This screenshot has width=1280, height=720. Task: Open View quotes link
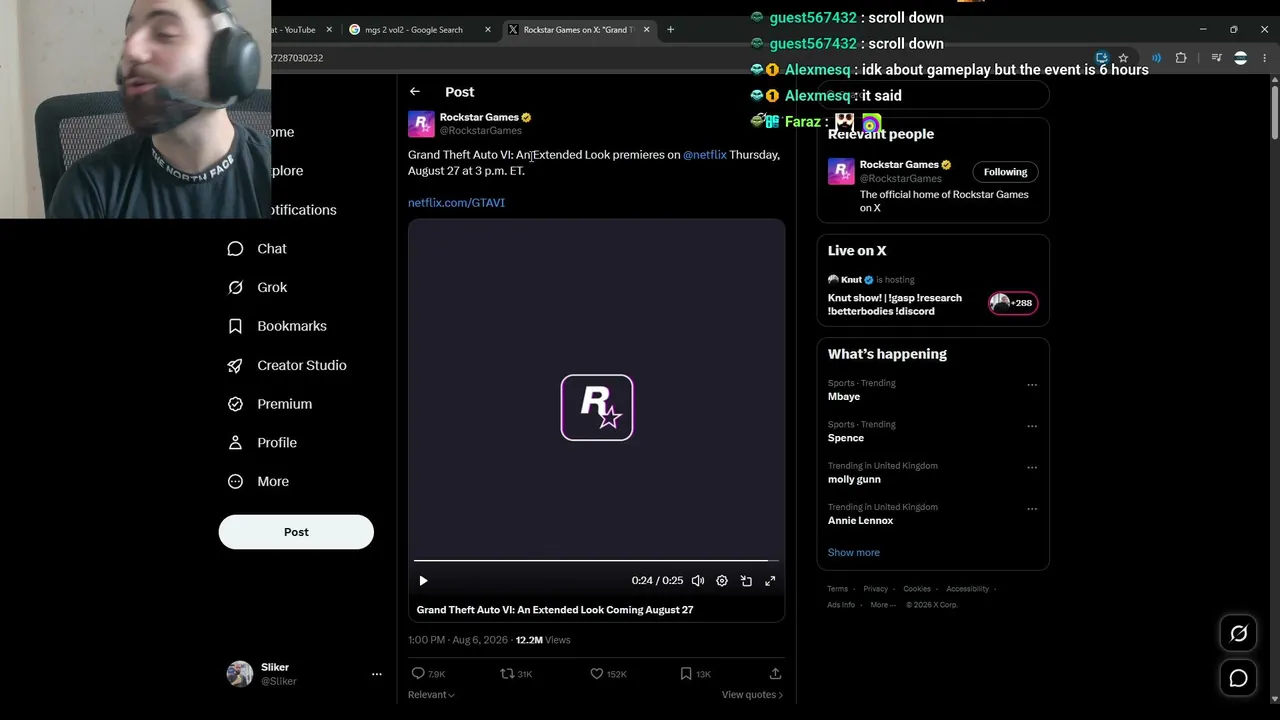click(752, 695)
